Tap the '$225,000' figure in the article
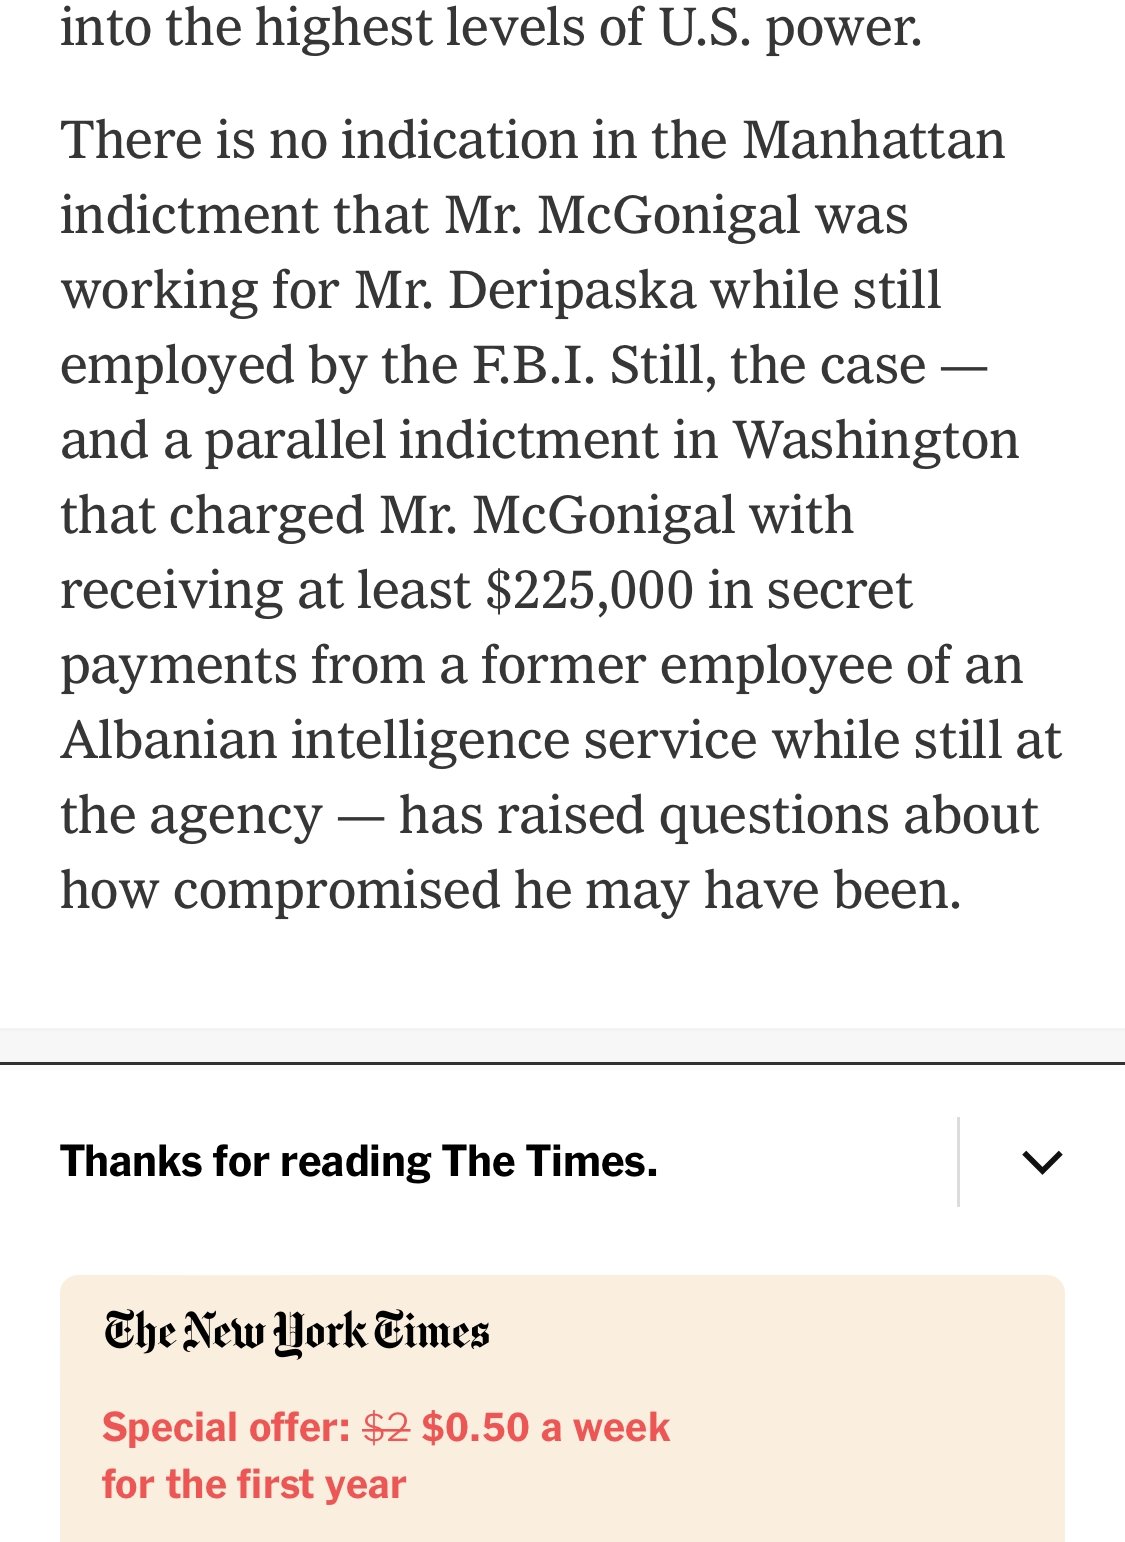This screenshot has height=1542, width=1125. [589, 590]
